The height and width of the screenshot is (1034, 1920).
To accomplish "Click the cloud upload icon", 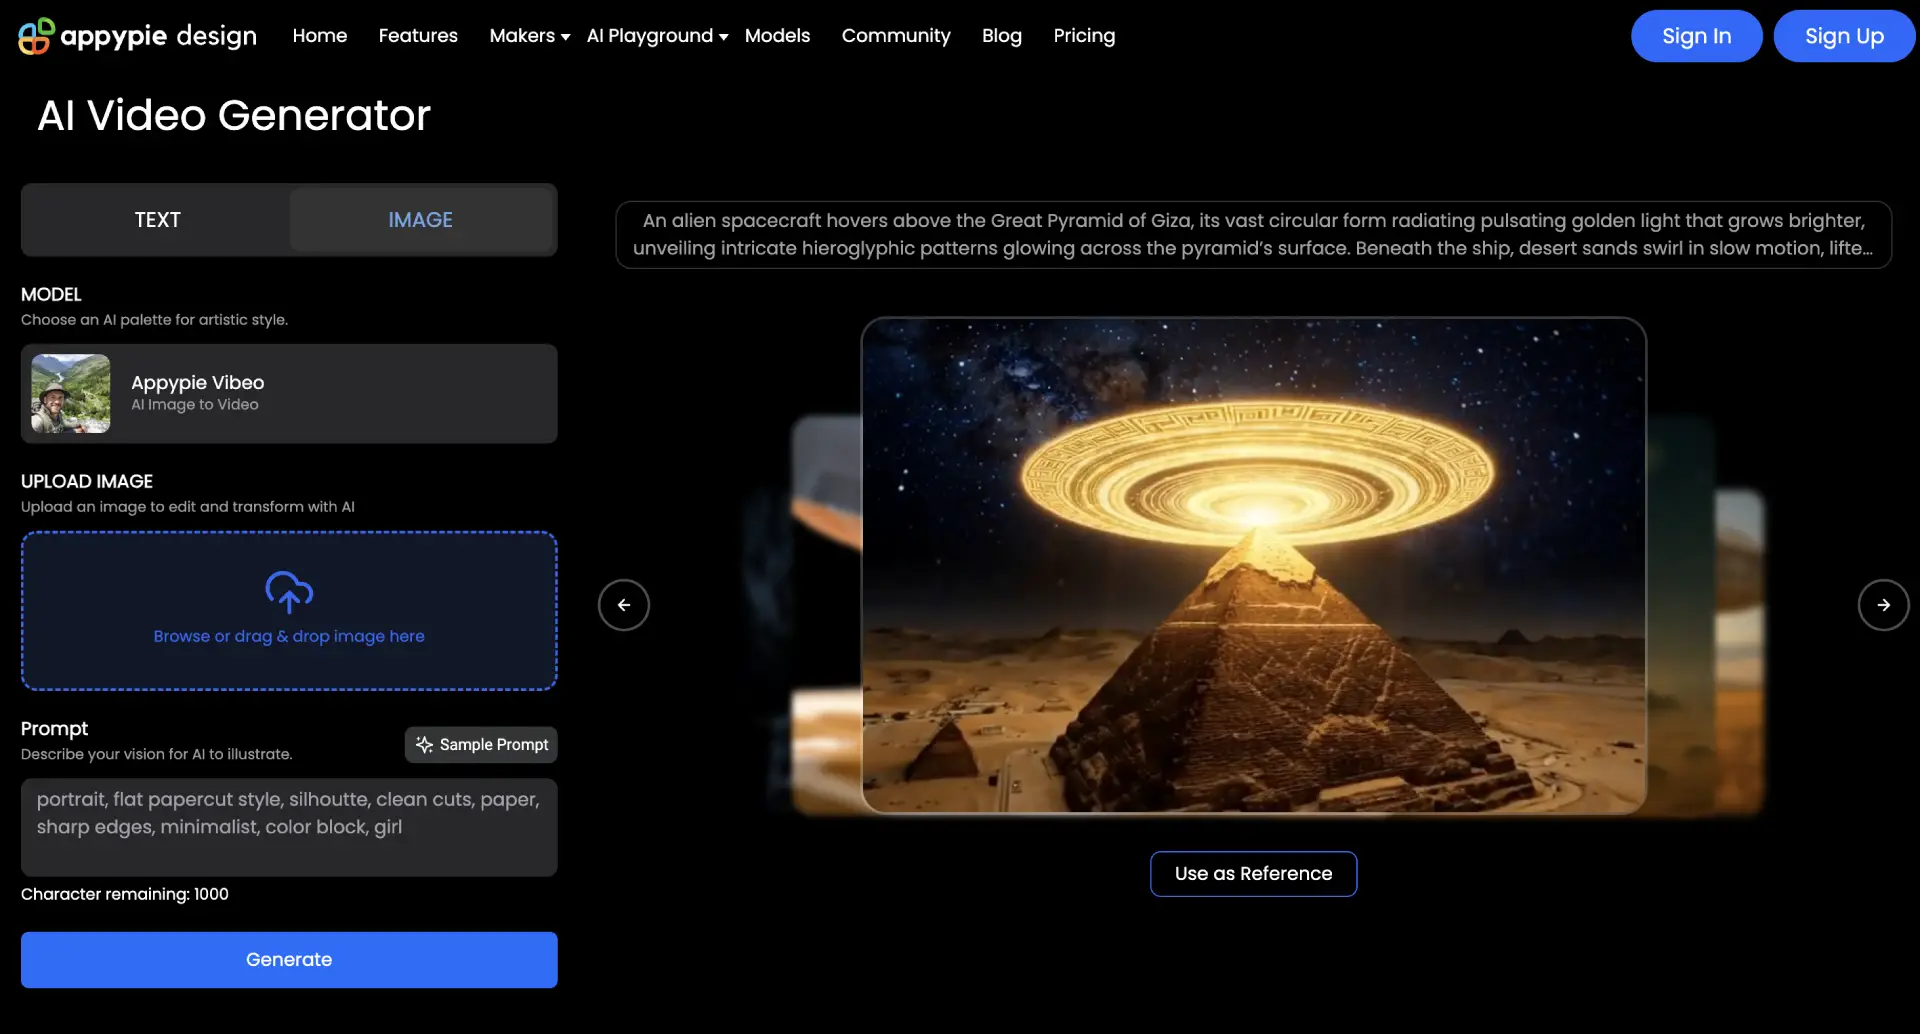I will pyautogui.click(x=288, y=593).
